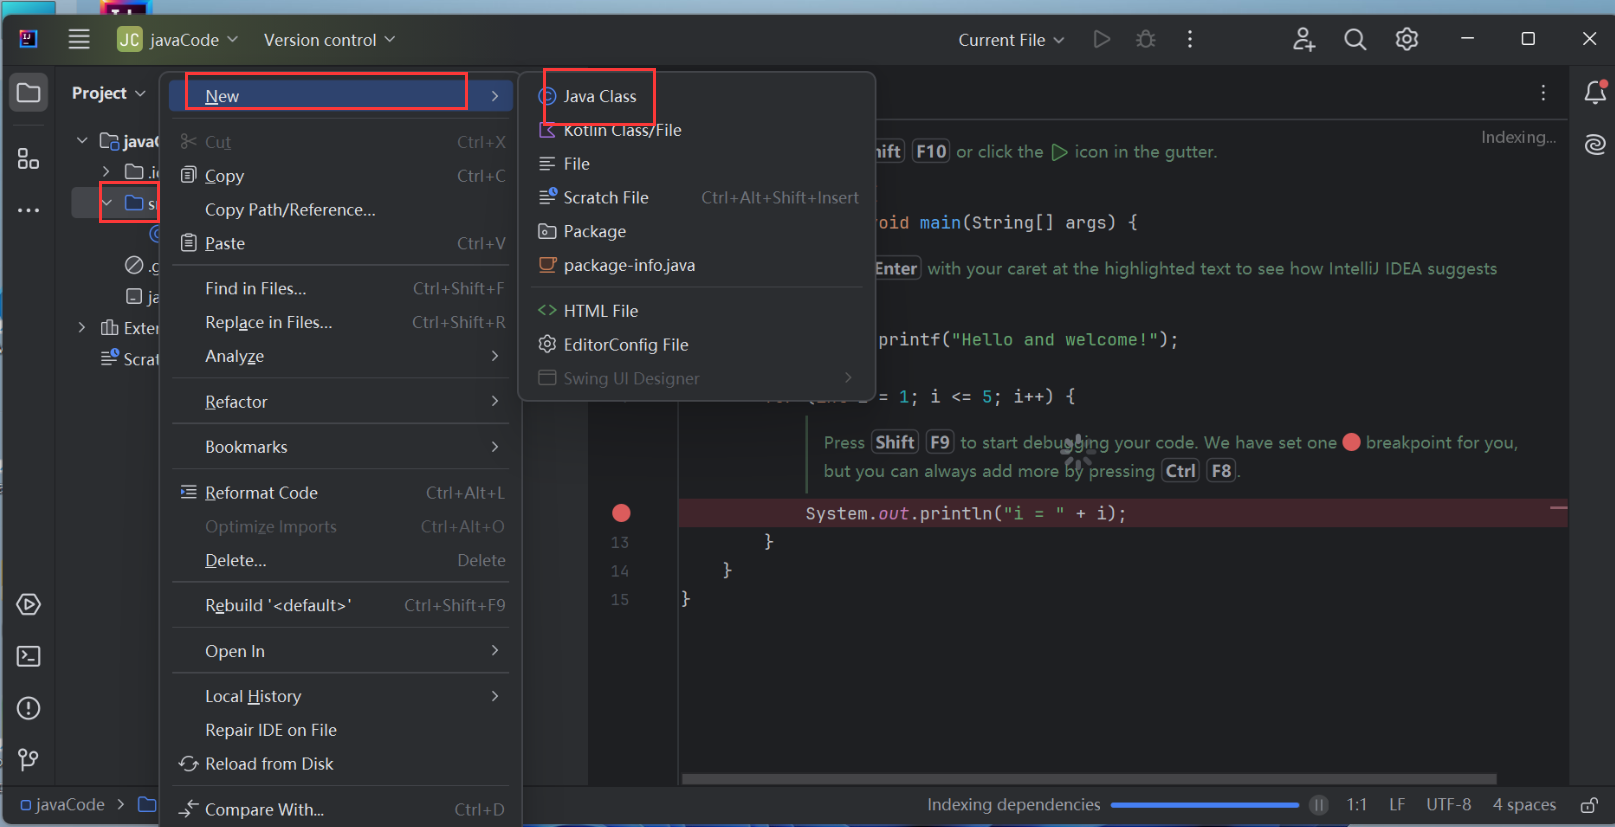Open the Structure tool window icon

pos(29,158)
